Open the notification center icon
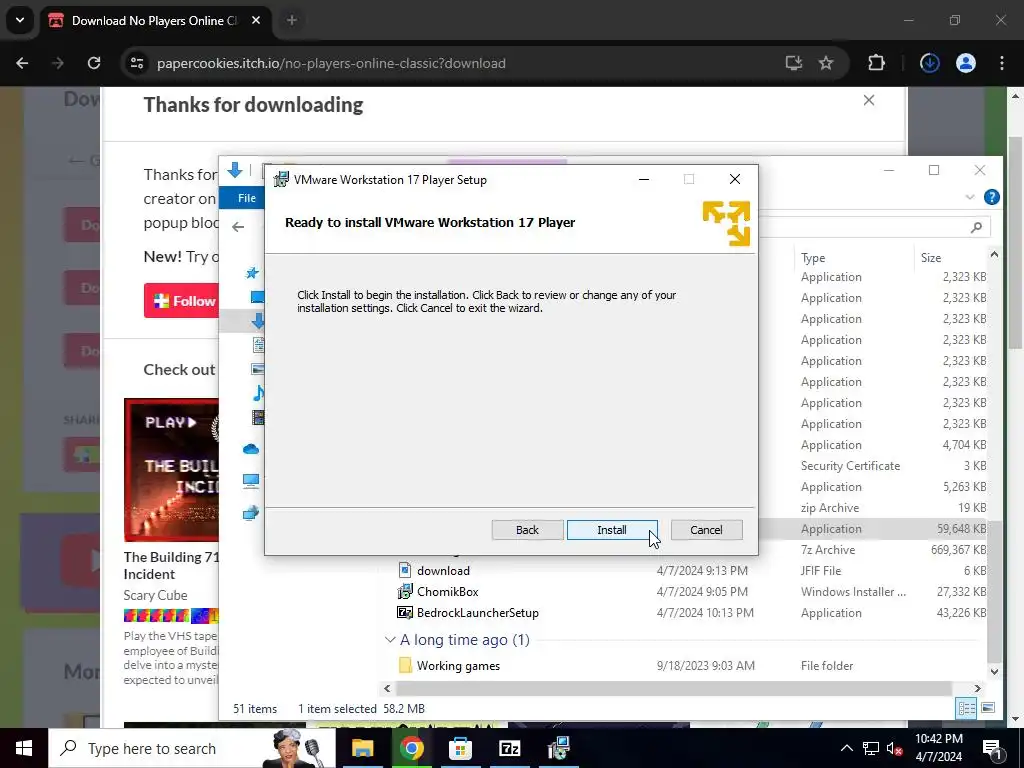The width and height of the screenshot is (1024, 768). pyautogui.click(x=993, y=748)
